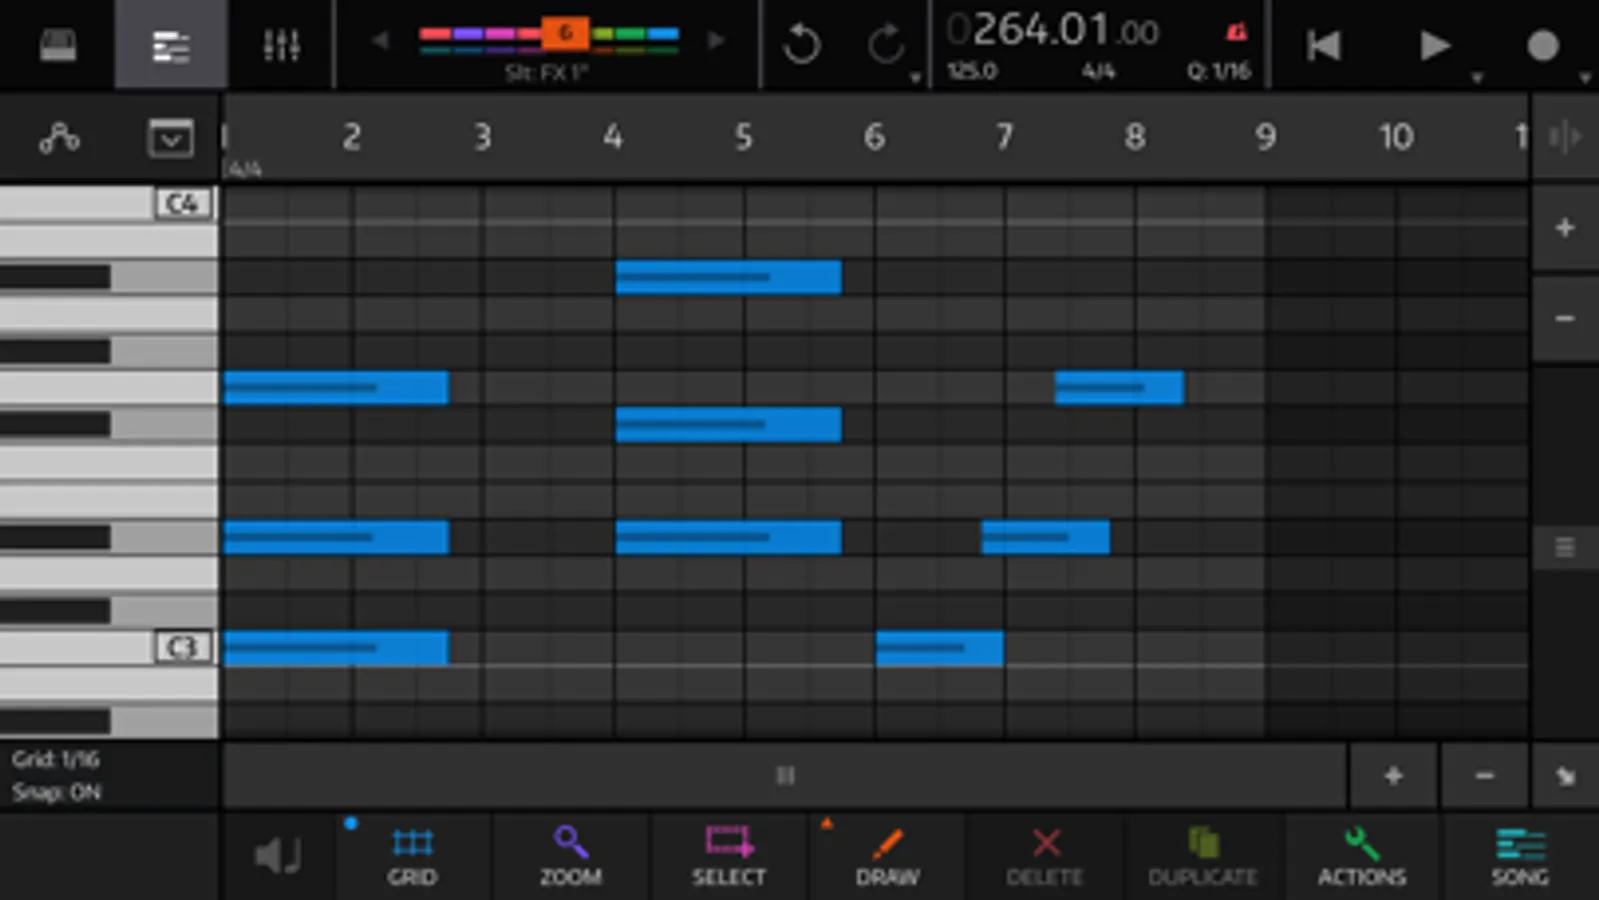Activate the DRAW pencil tool

(887, 857)
